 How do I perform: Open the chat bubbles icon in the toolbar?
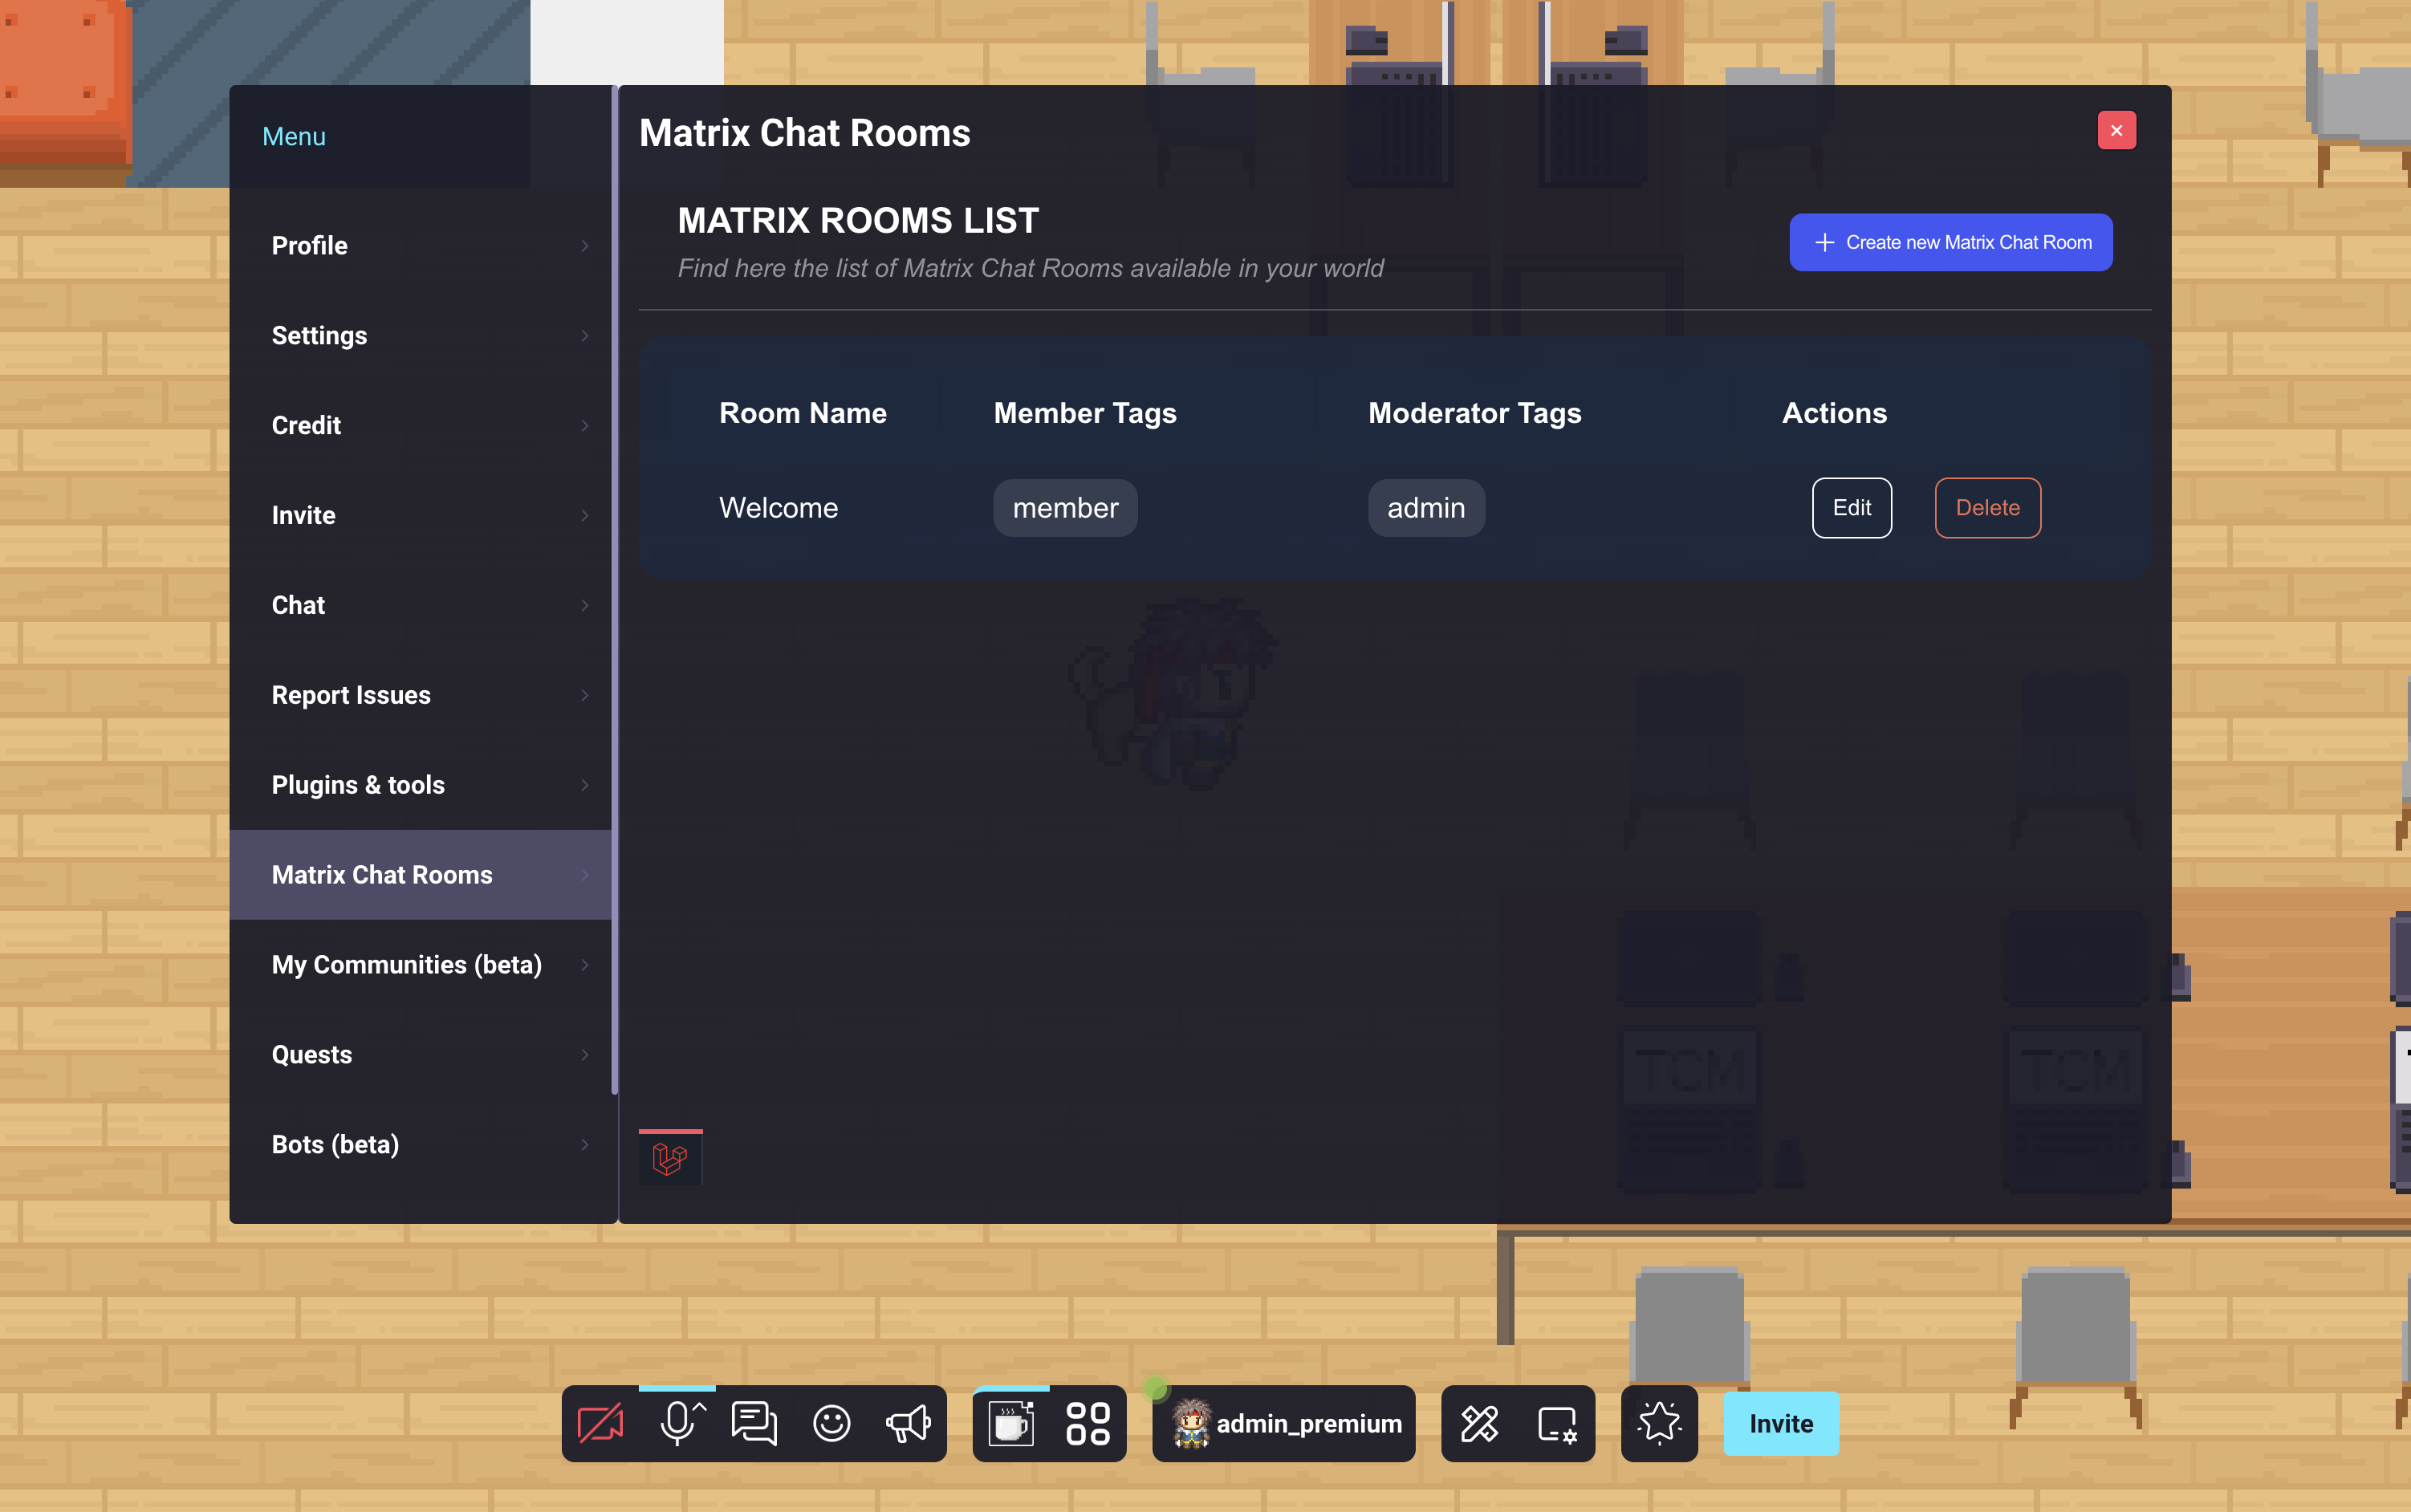753,1422
